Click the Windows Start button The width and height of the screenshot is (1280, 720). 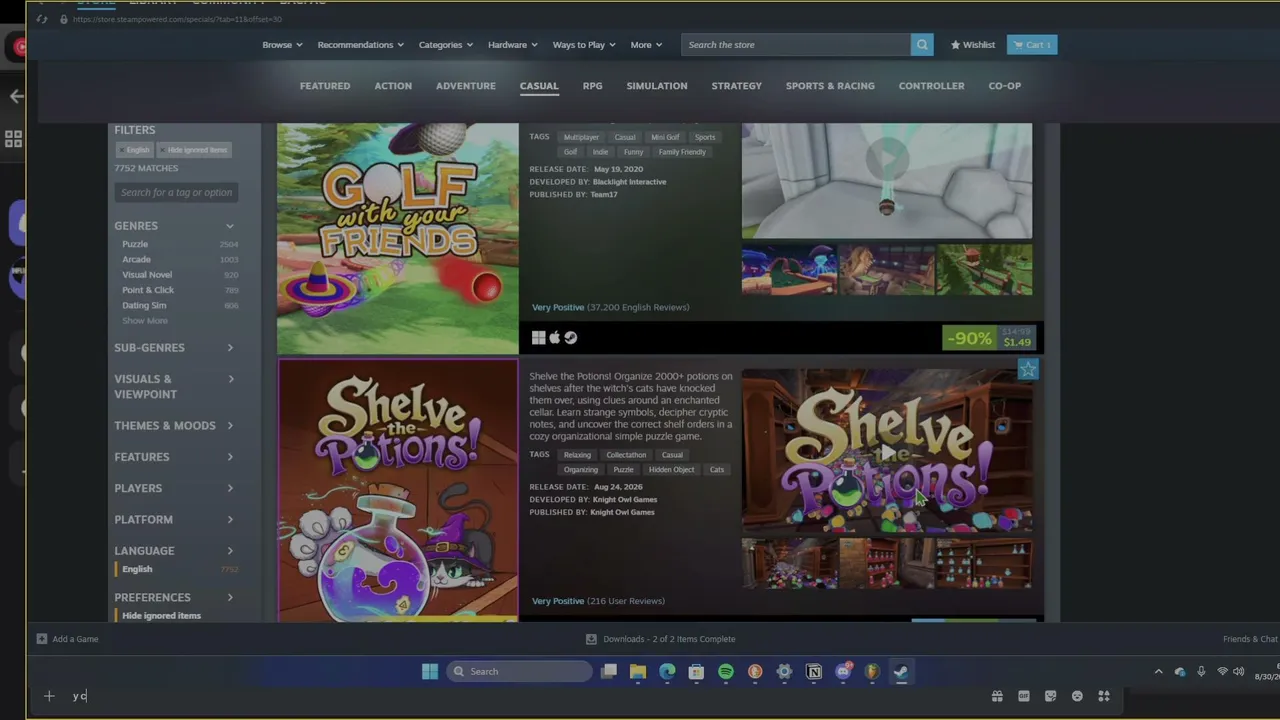[430, 672]
